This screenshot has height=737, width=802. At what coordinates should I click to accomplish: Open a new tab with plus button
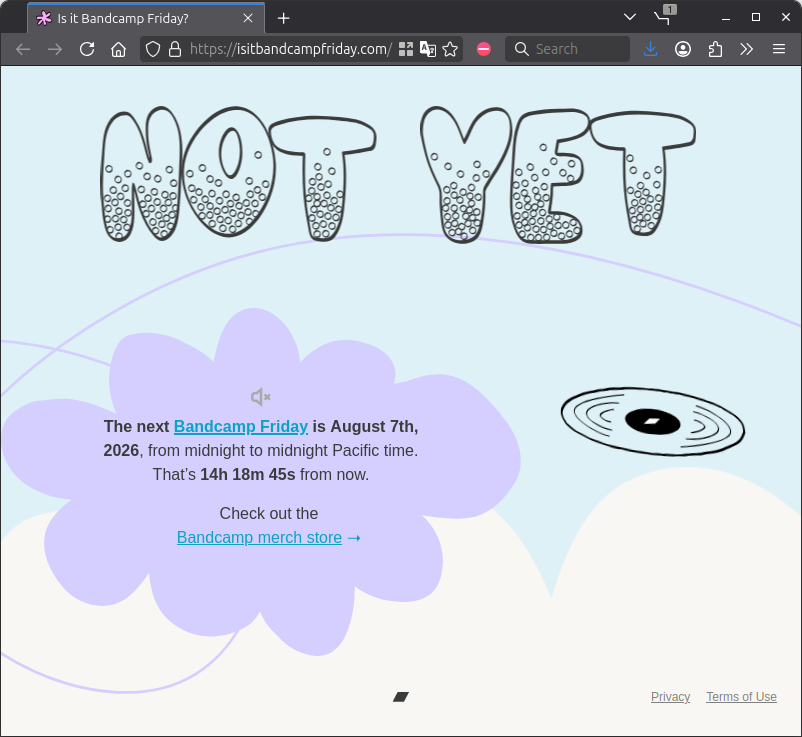point(283,18)
